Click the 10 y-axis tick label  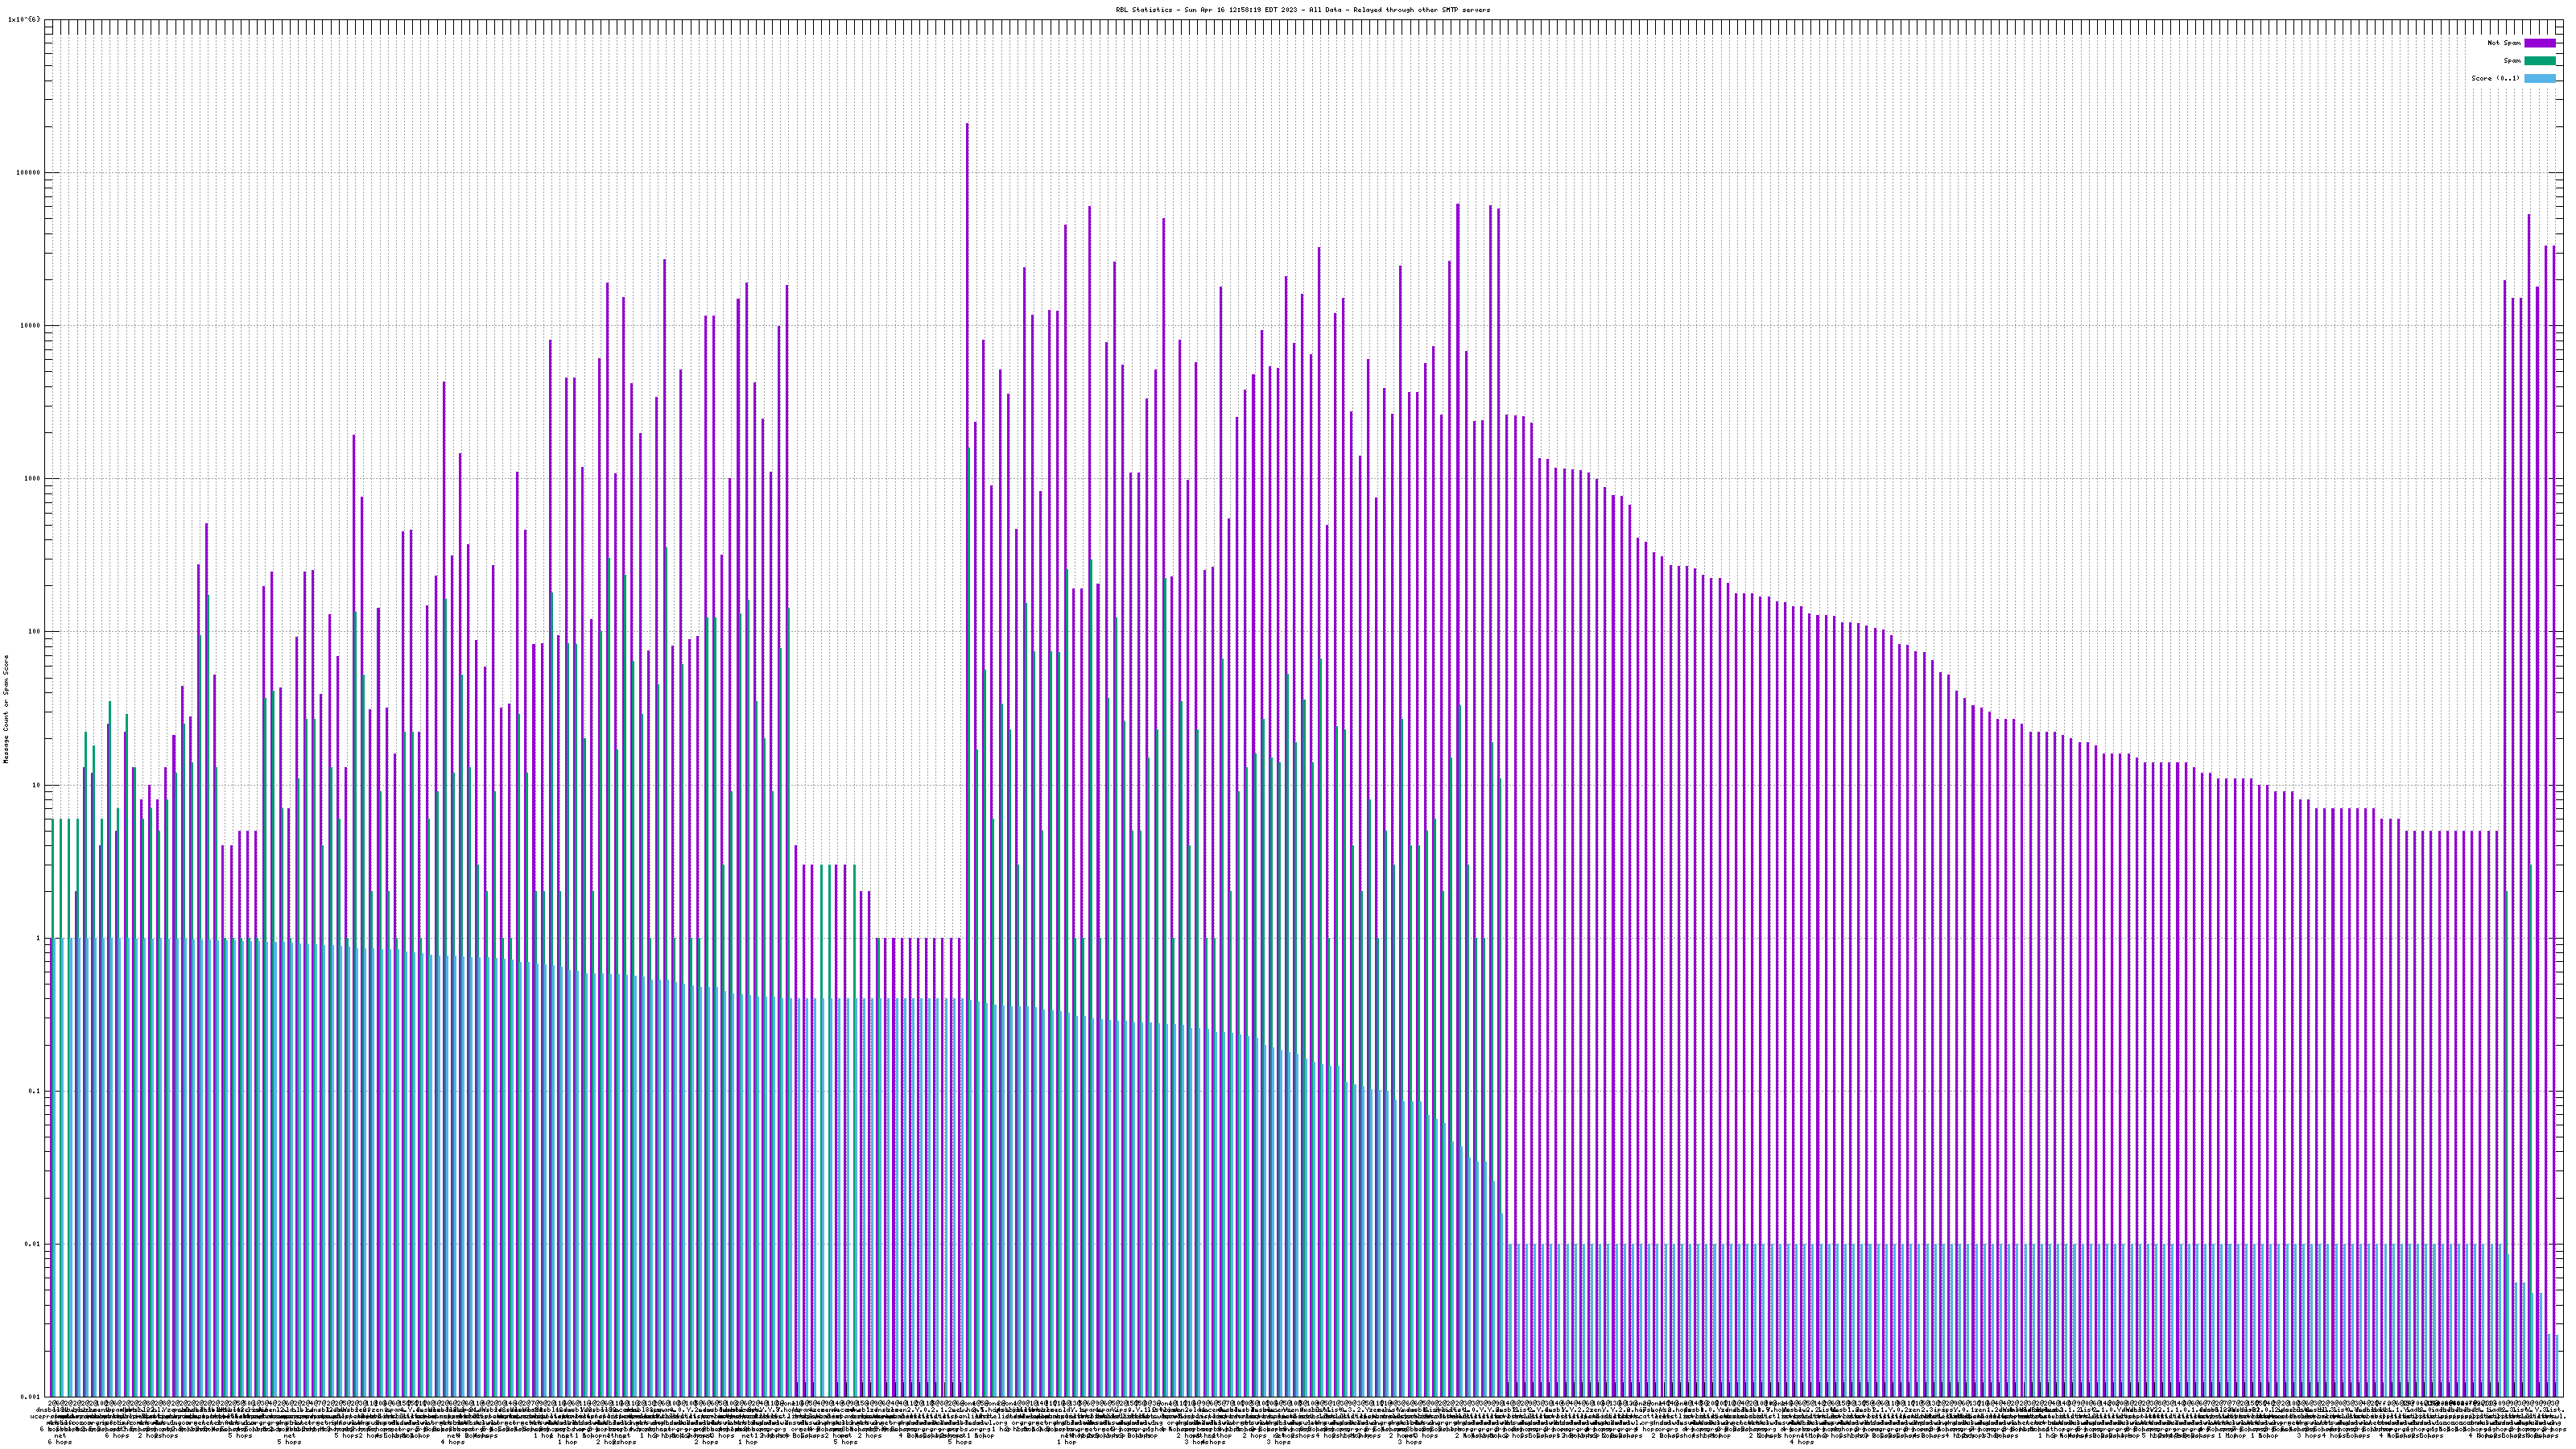pyautogui.click(x=38, y=785)
